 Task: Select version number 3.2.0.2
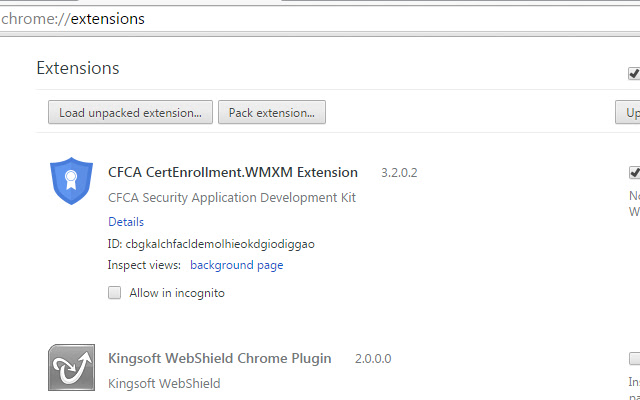(x=399, y=173)
